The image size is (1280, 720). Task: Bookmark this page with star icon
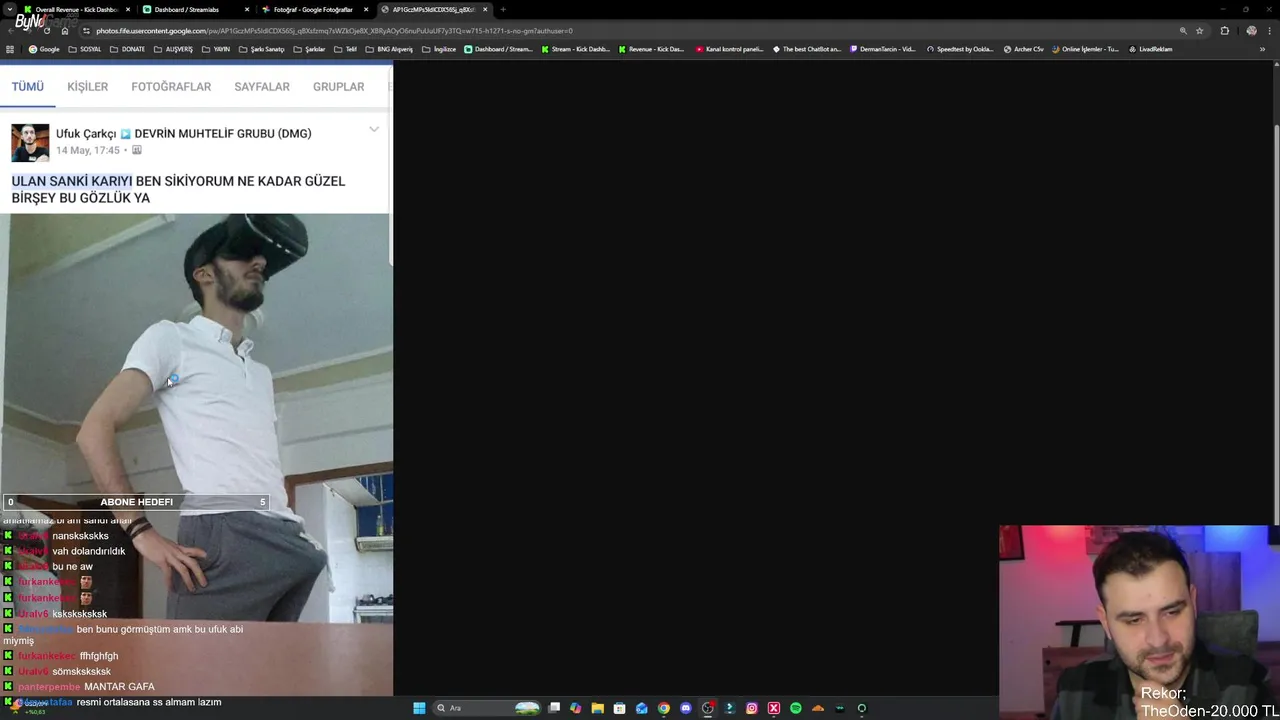[1199, 31]
